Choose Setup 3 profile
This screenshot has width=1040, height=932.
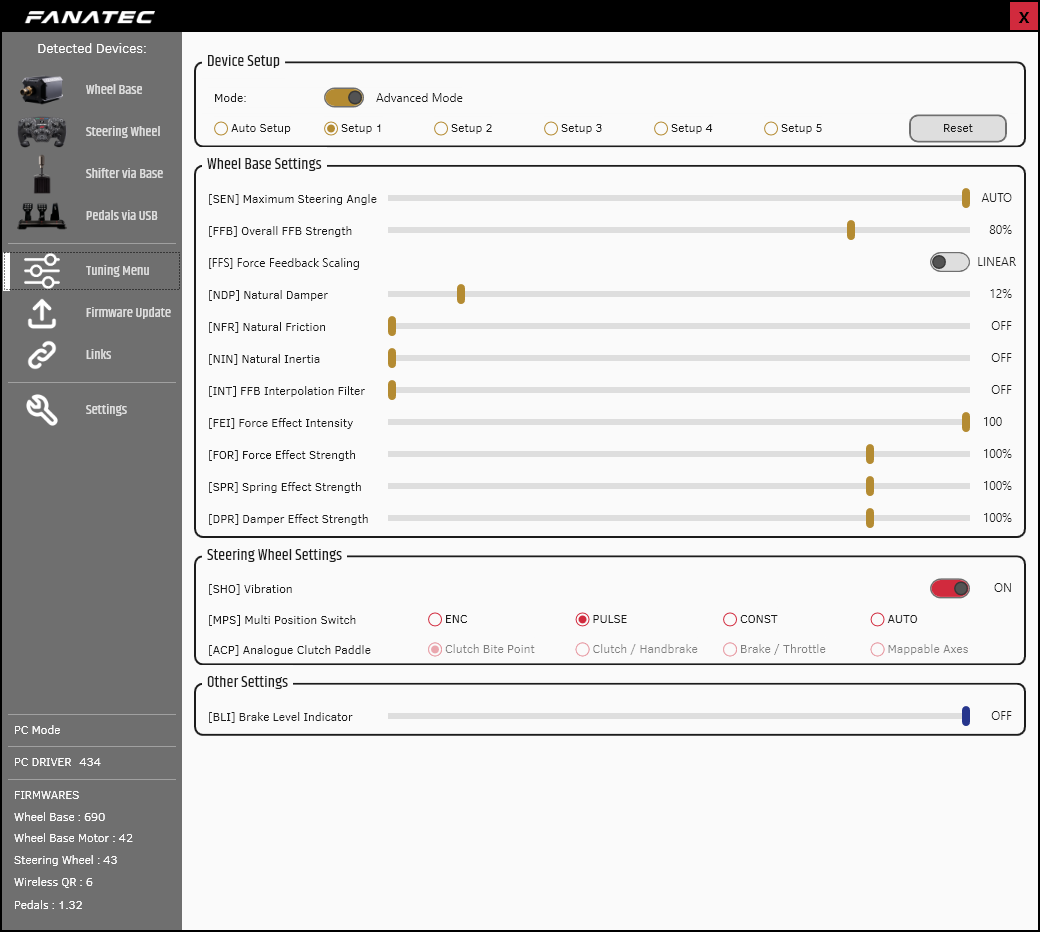point(551,128)
